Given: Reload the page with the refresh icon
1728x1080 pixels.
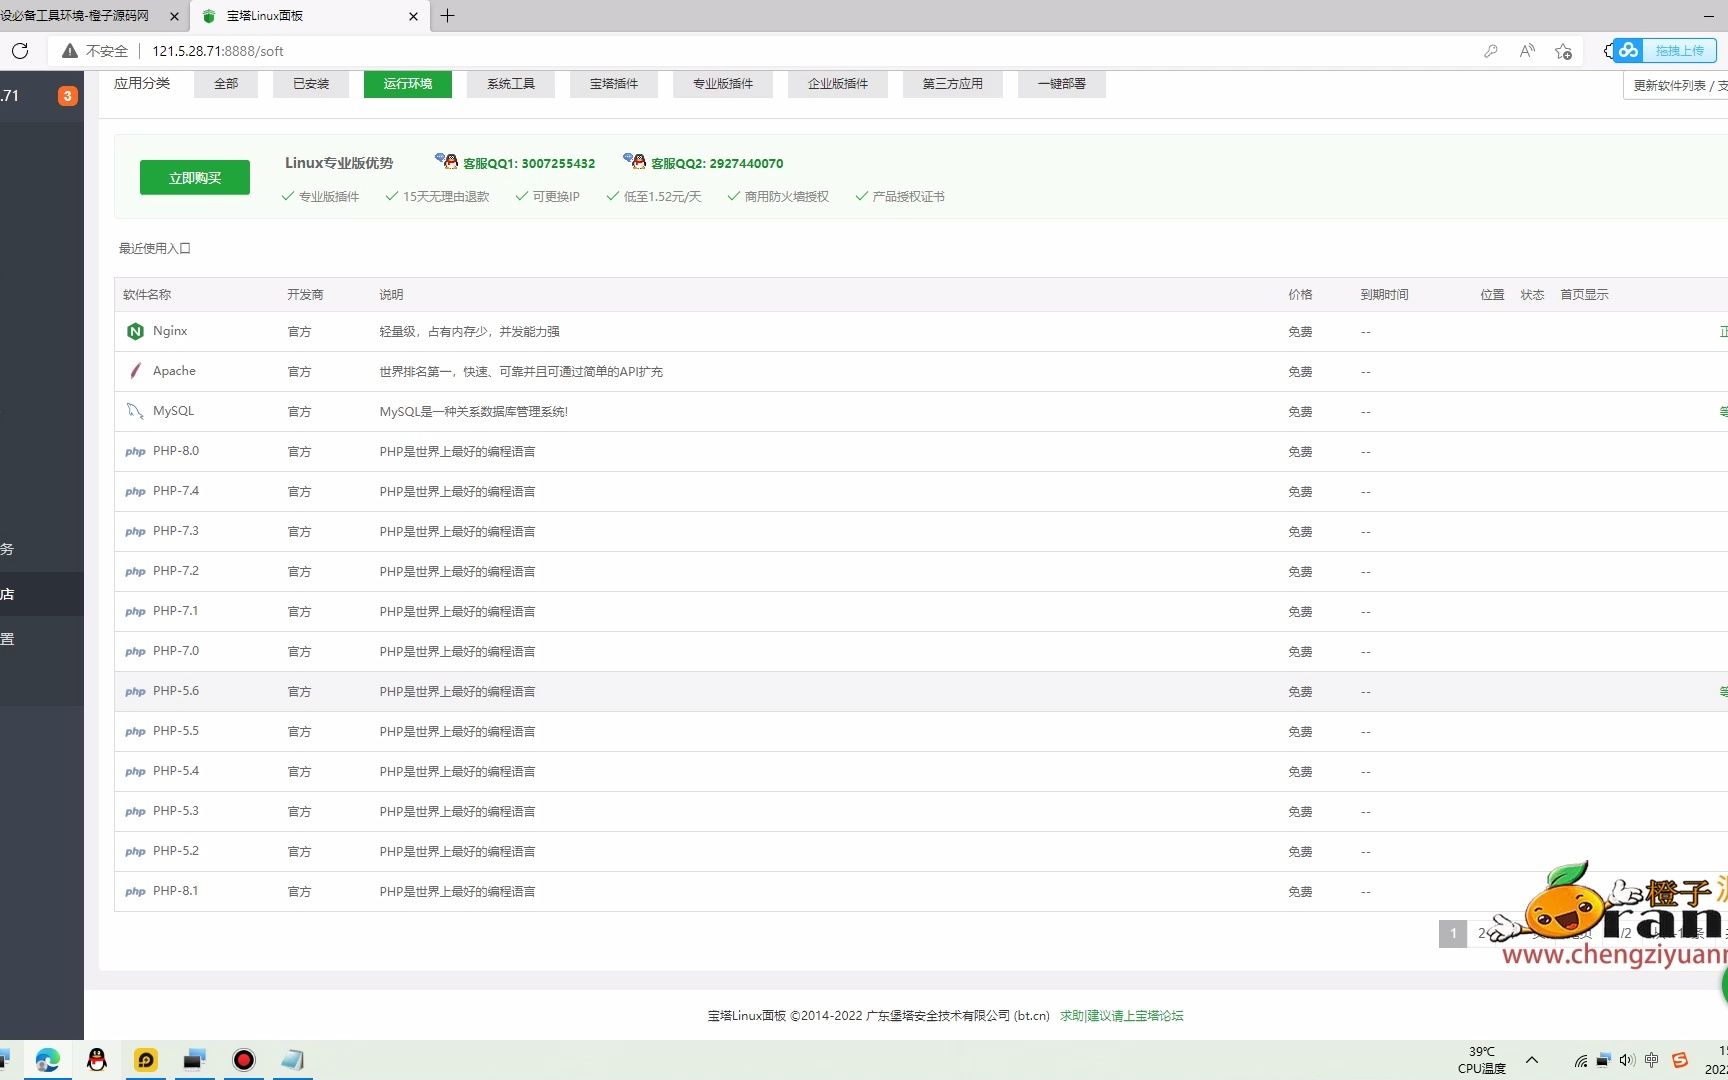Looking at the screenshot, I should click(20, 51).
